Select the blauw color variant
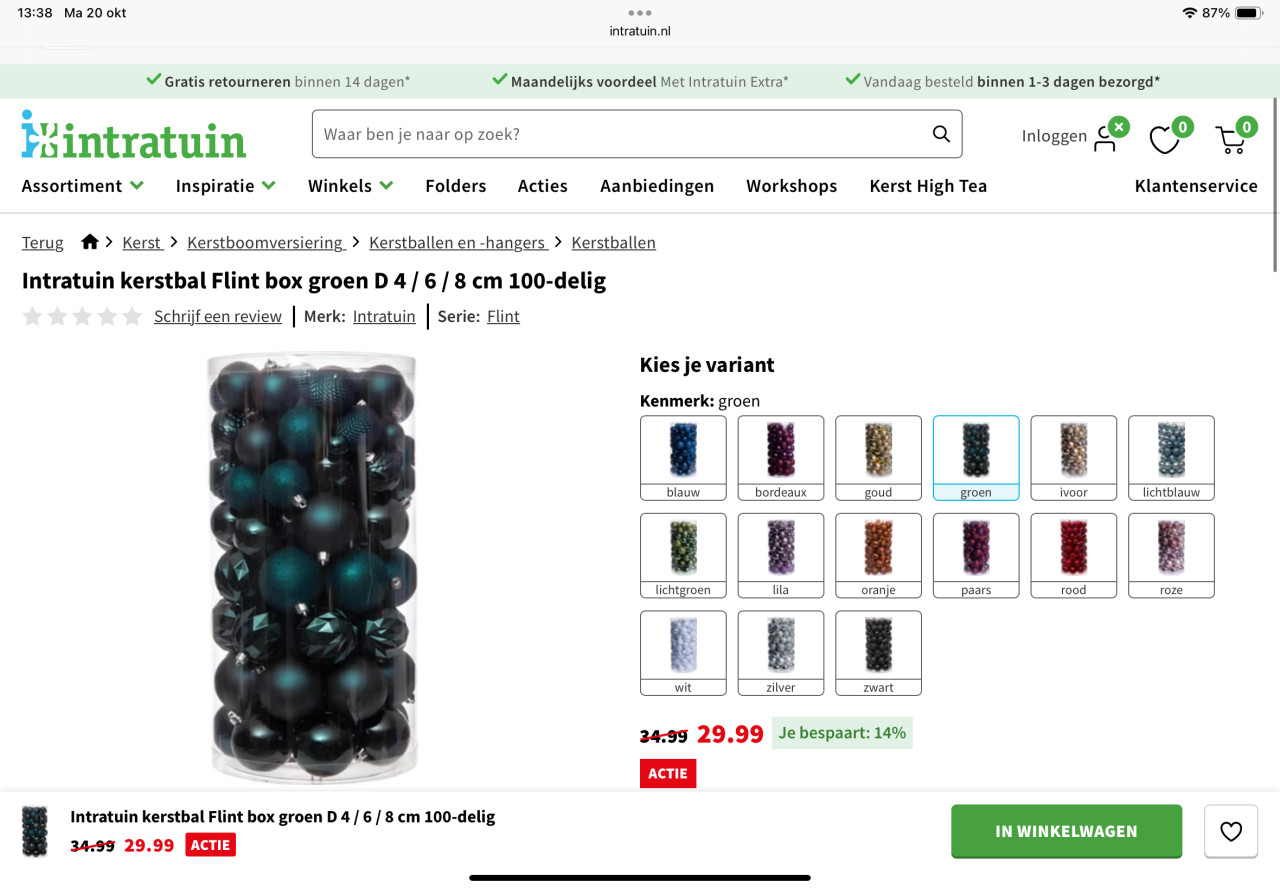The width and height of the screenshot is (1280, 889). pyautogui.click(x=683, y=458)
